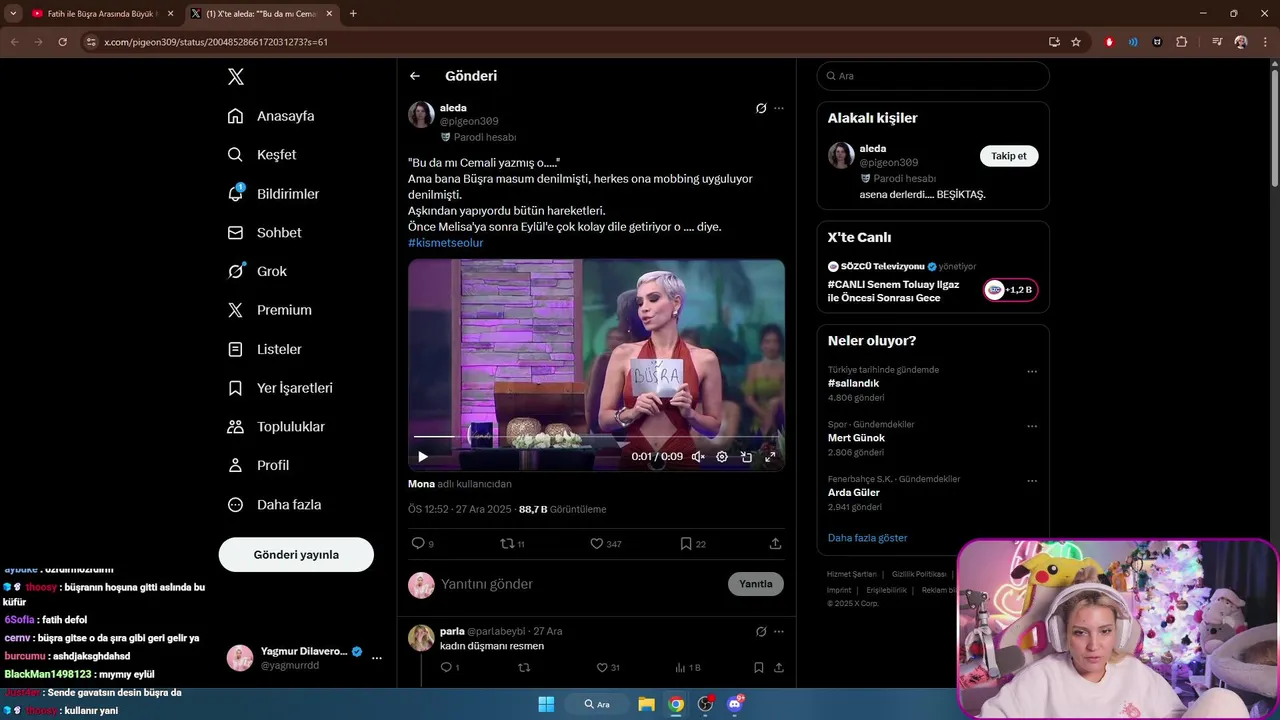Image resolution: width=1280 pixels, height=720 pixels.
Task: Click Grok icon on parla's reply
Action: point(760,632)
